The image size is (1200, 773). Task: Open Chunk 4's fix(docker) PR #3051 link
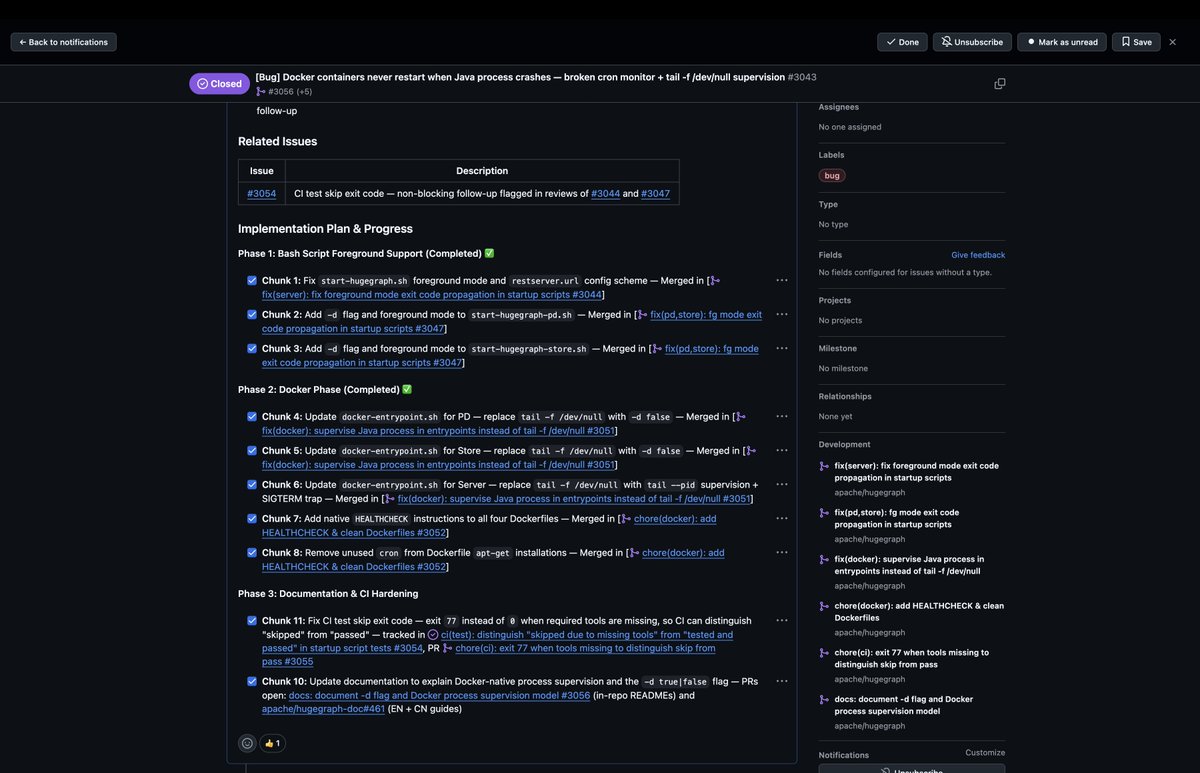[438, 431]
